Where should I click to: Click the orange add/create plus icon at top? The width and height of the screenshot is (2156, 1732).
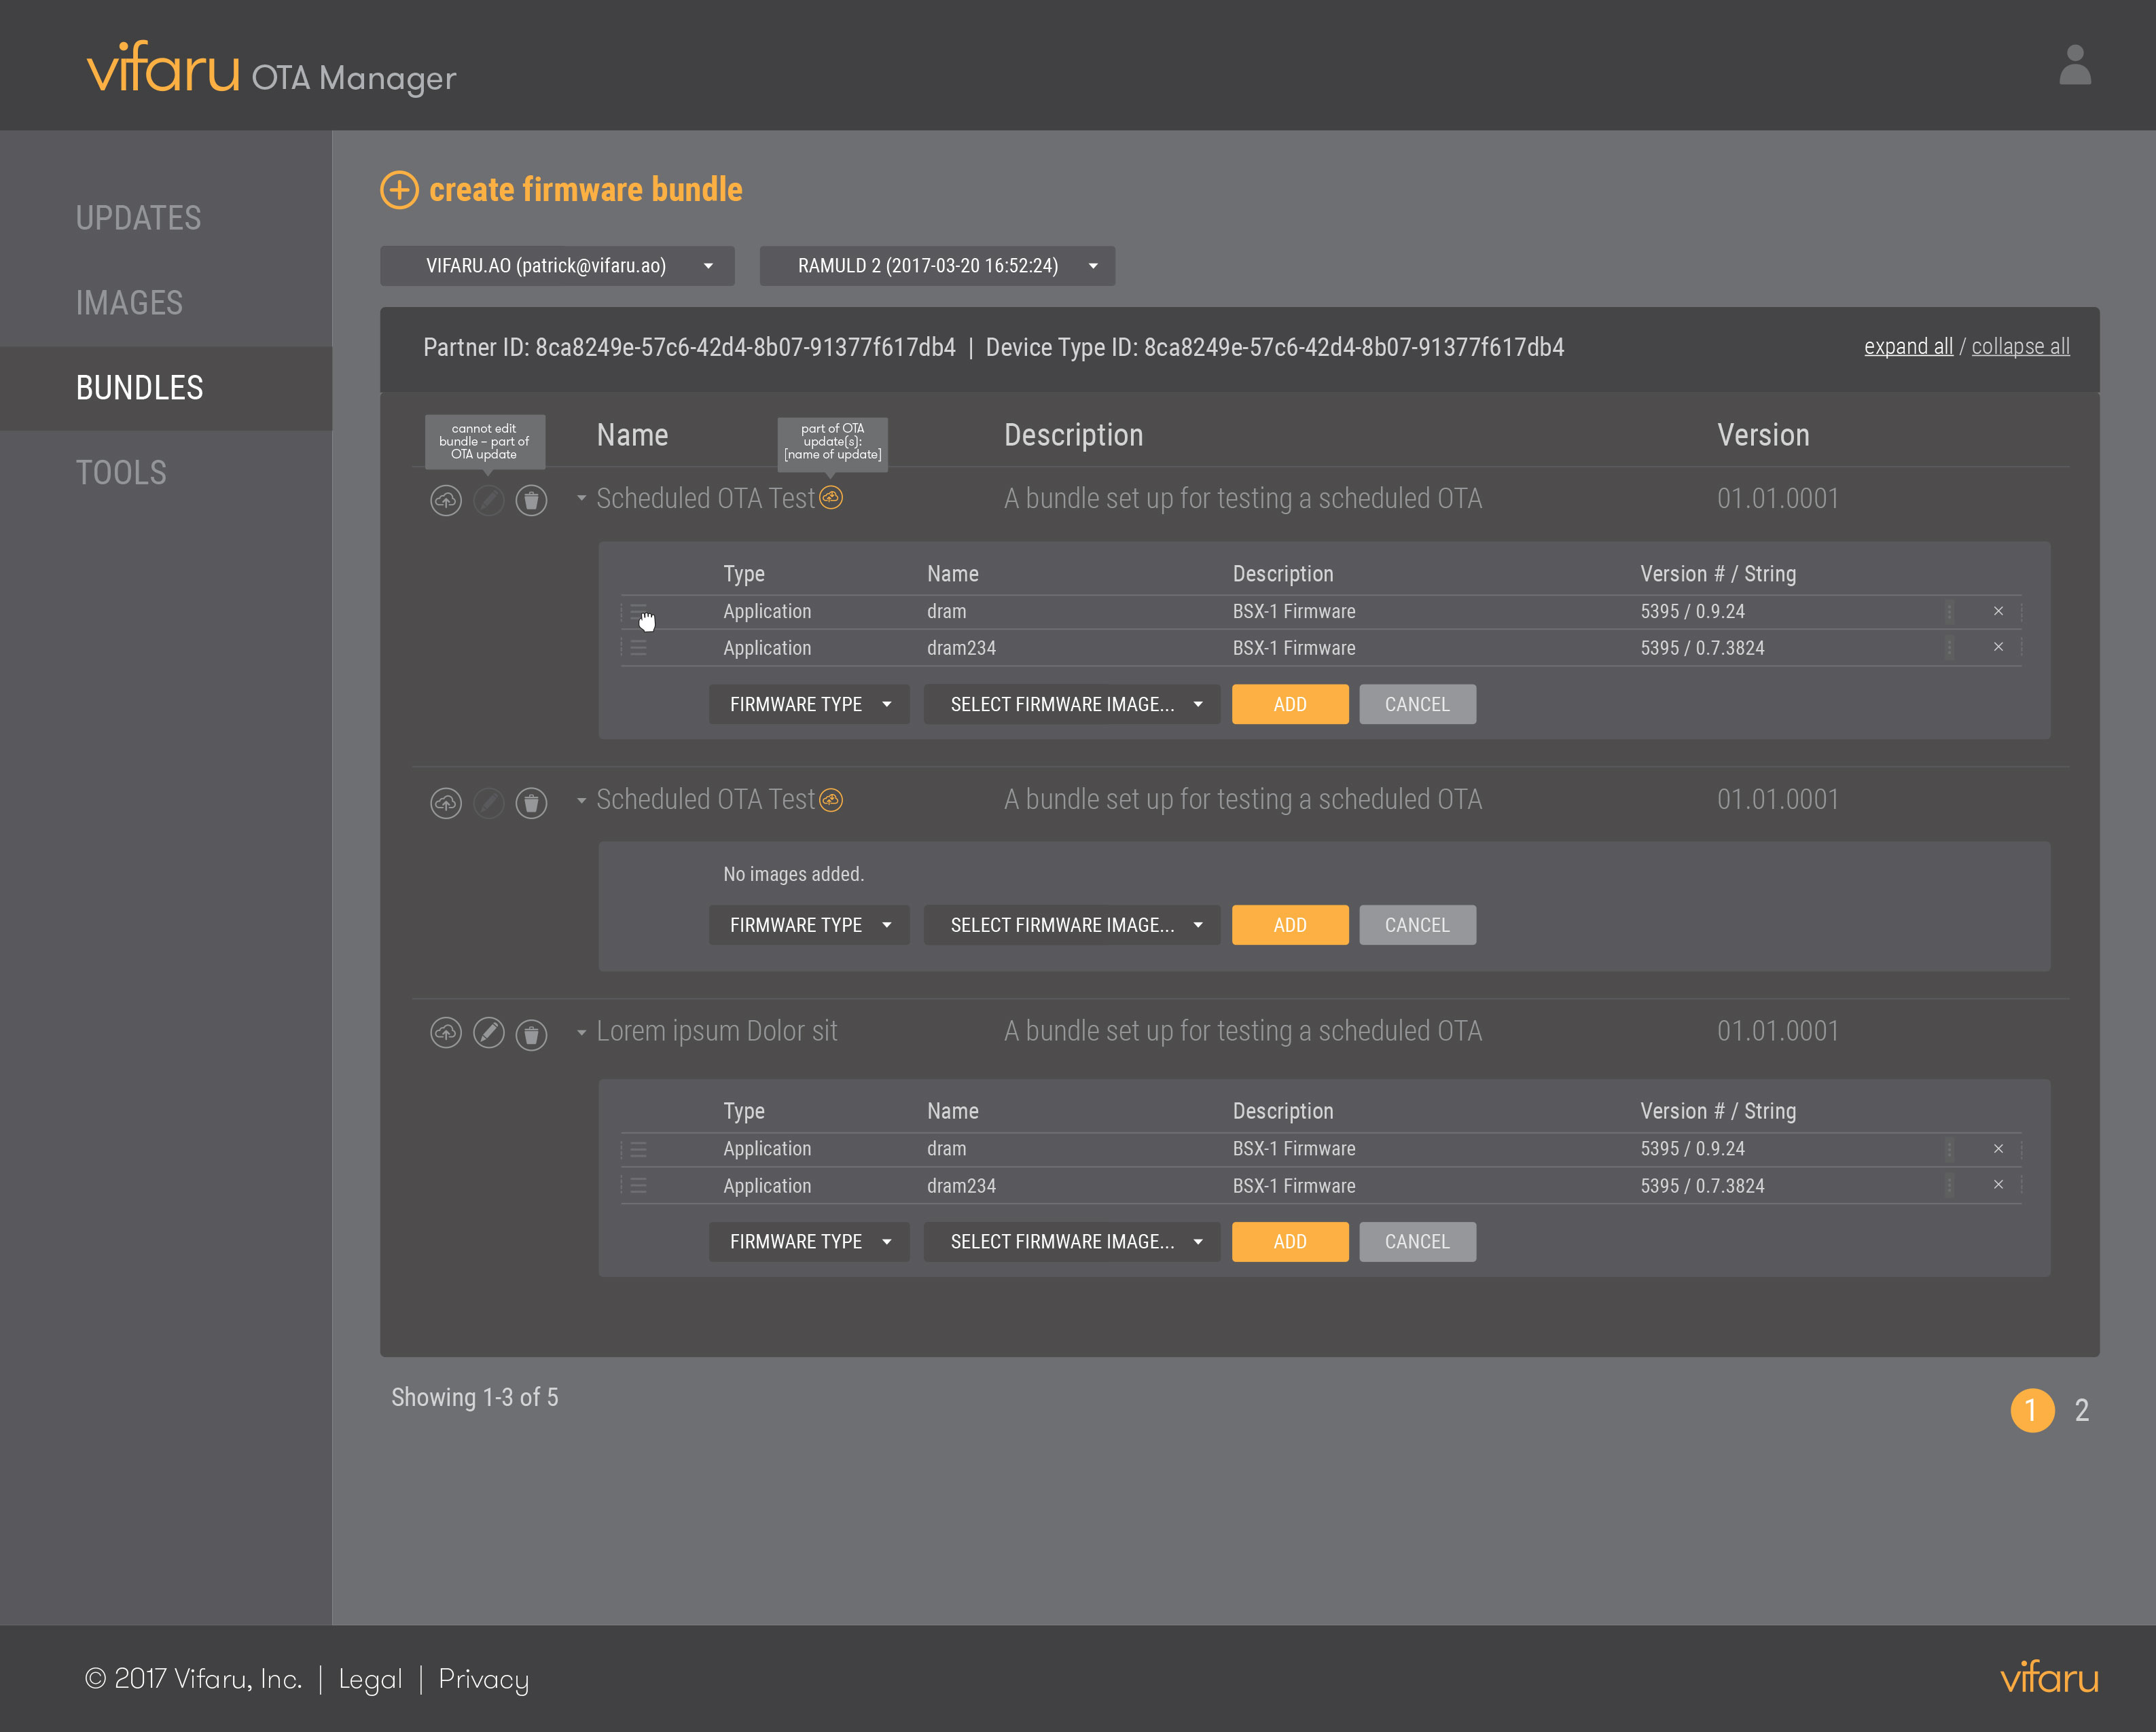coord(397,189)
